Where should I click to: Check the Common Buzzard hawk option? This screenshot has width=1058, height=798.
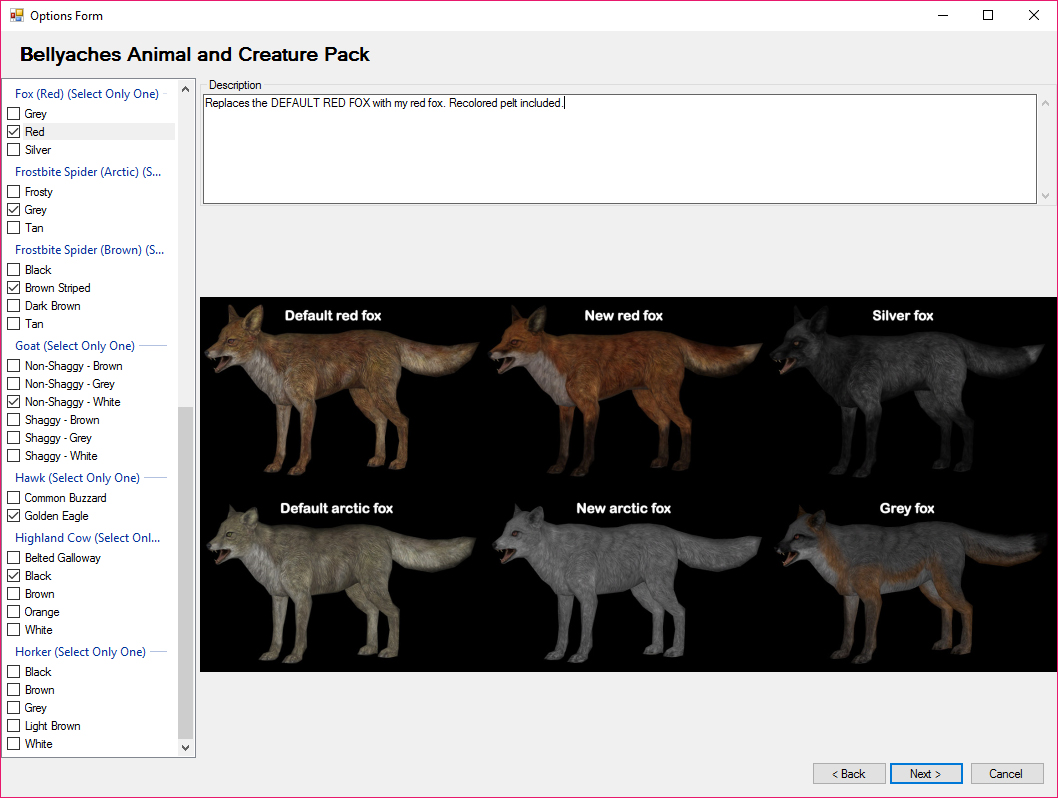pyautogui.click(x=13, y=498)
